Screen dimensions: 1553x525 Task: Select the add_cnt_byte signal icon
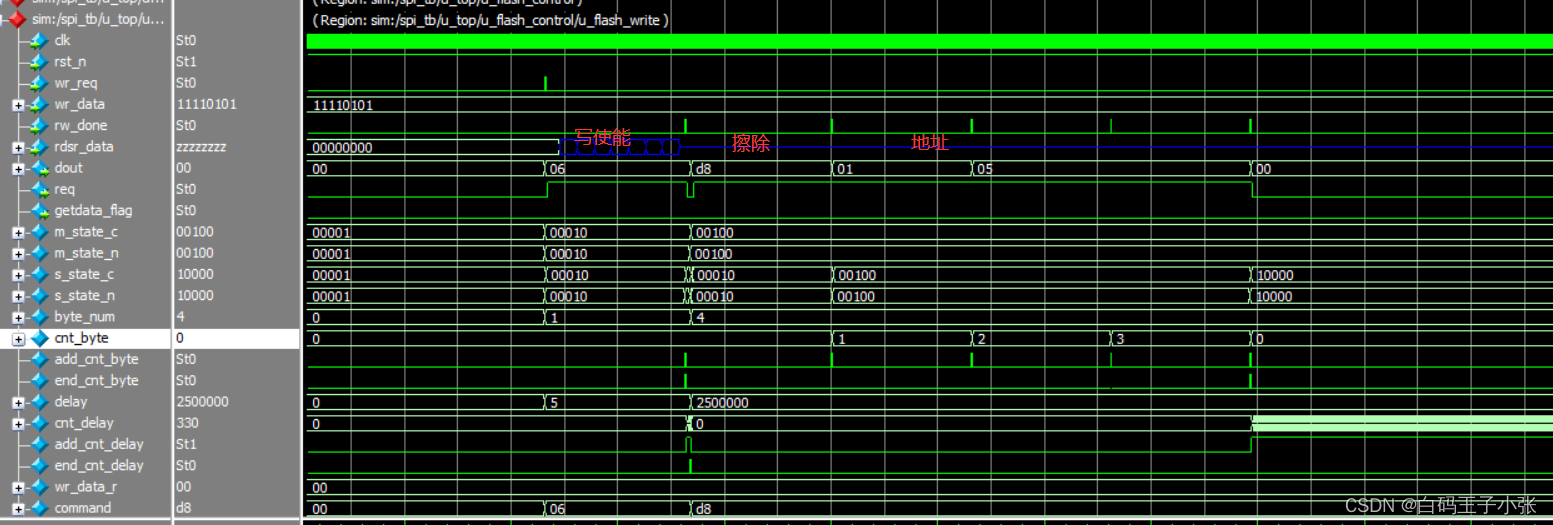pos(39,359)
